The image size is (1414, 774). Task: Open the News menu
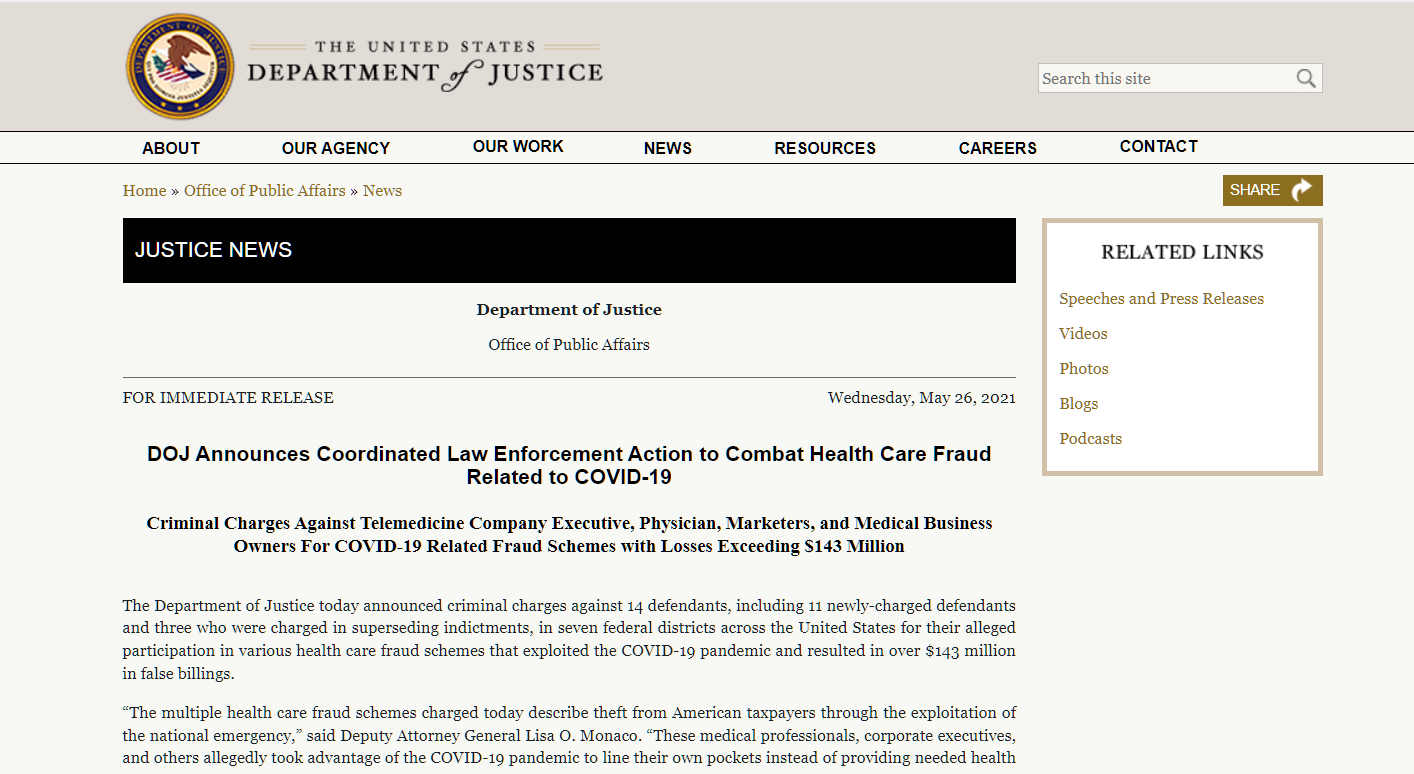click(668, 148)
